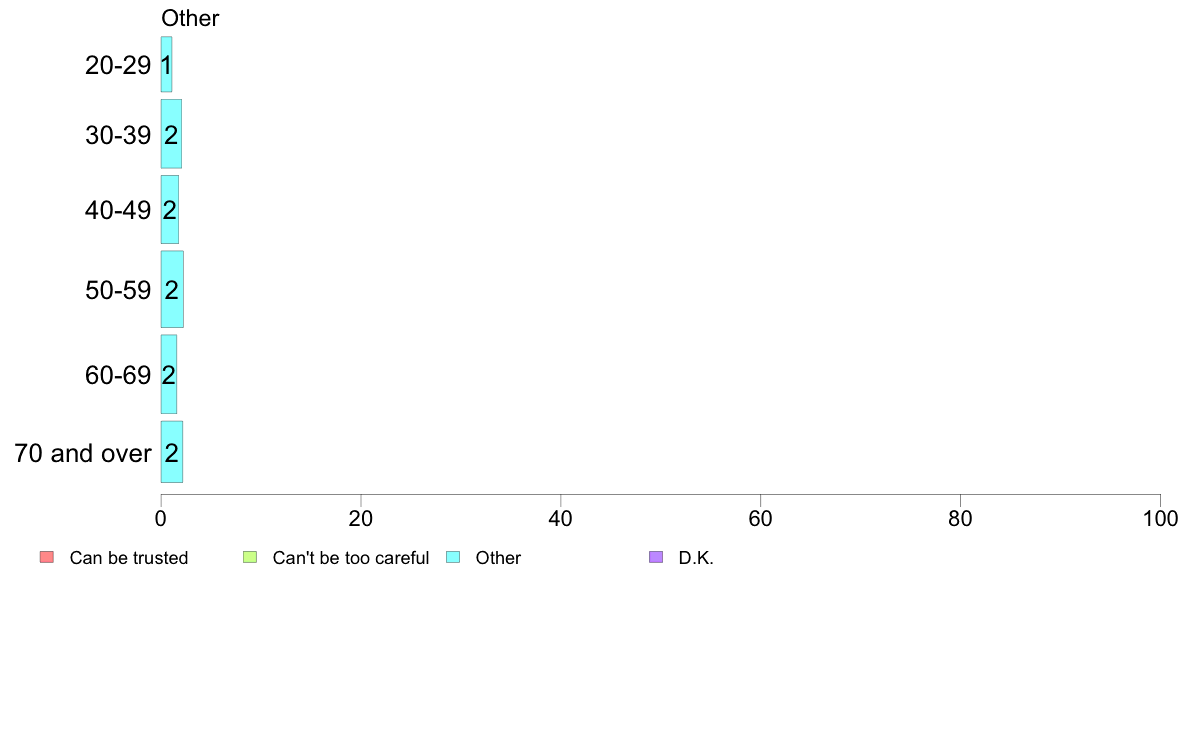Click the Other chart title
1188x736 pixels.
pos(190,18)
